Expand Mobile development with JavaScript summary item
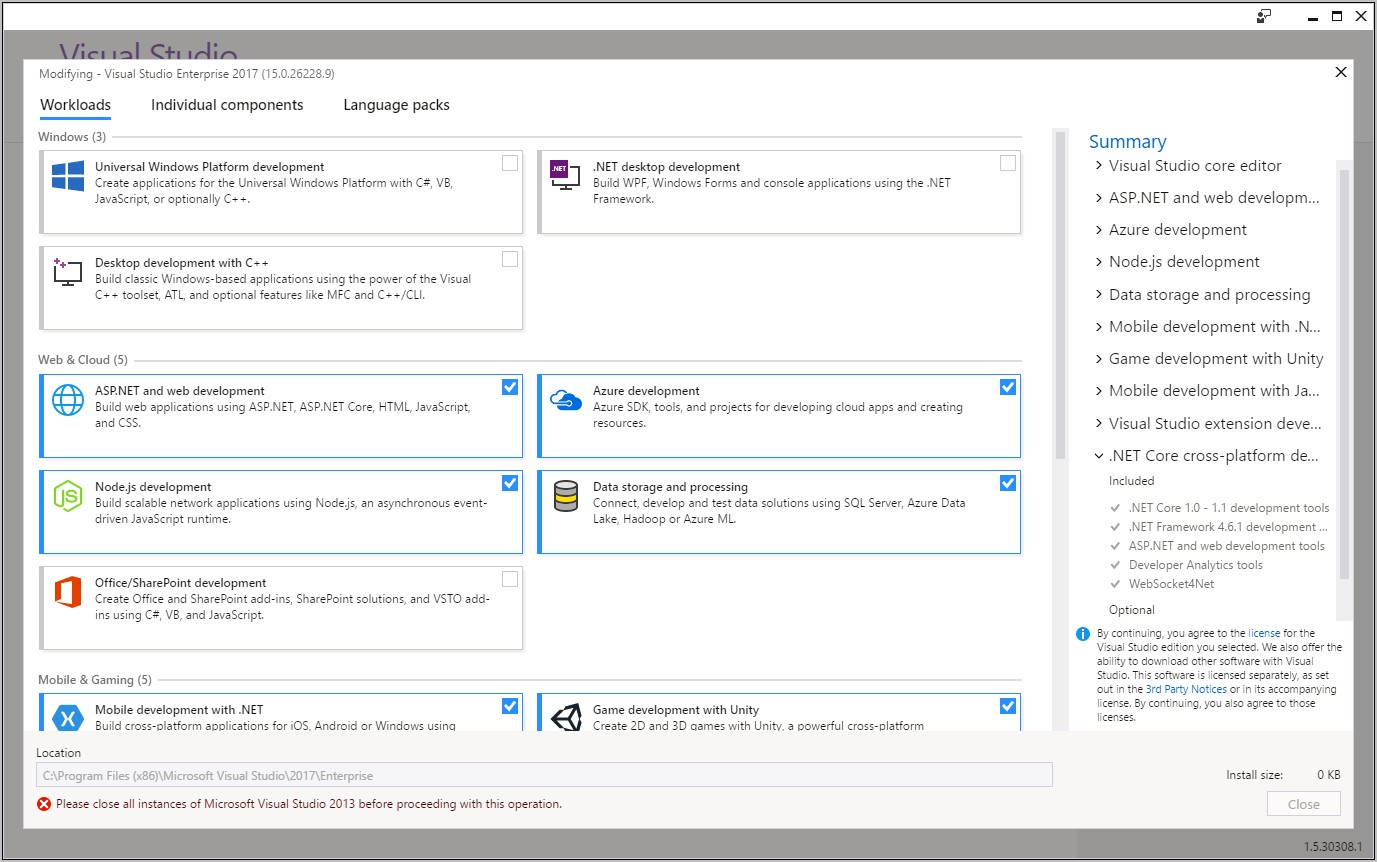The height and width of the screenshot is (862, 1377). [x=1099, y=391]
